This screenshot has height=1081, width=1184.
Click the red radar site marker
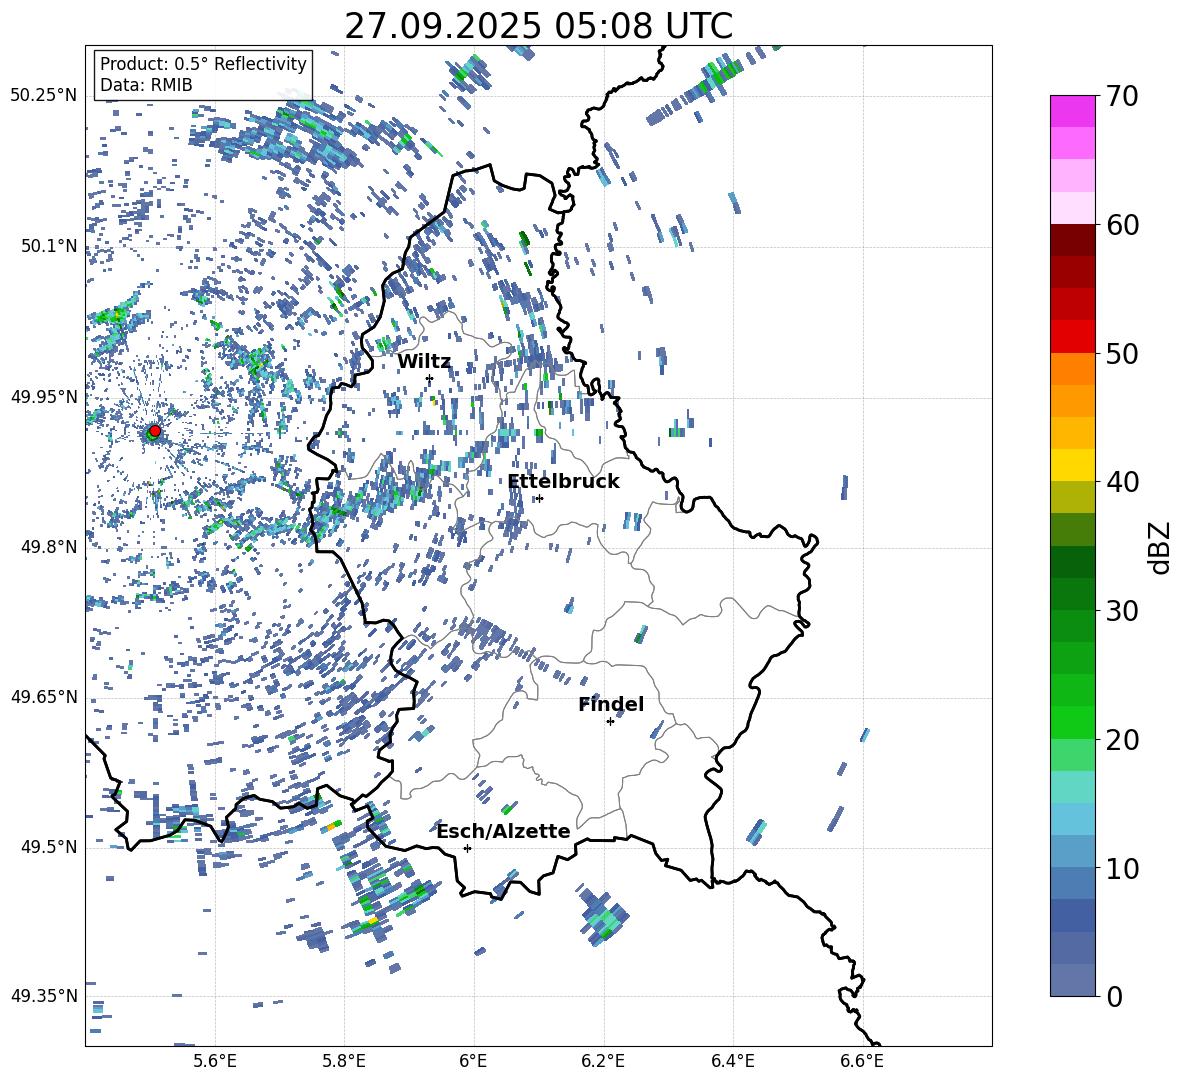(x=154, y=431)
